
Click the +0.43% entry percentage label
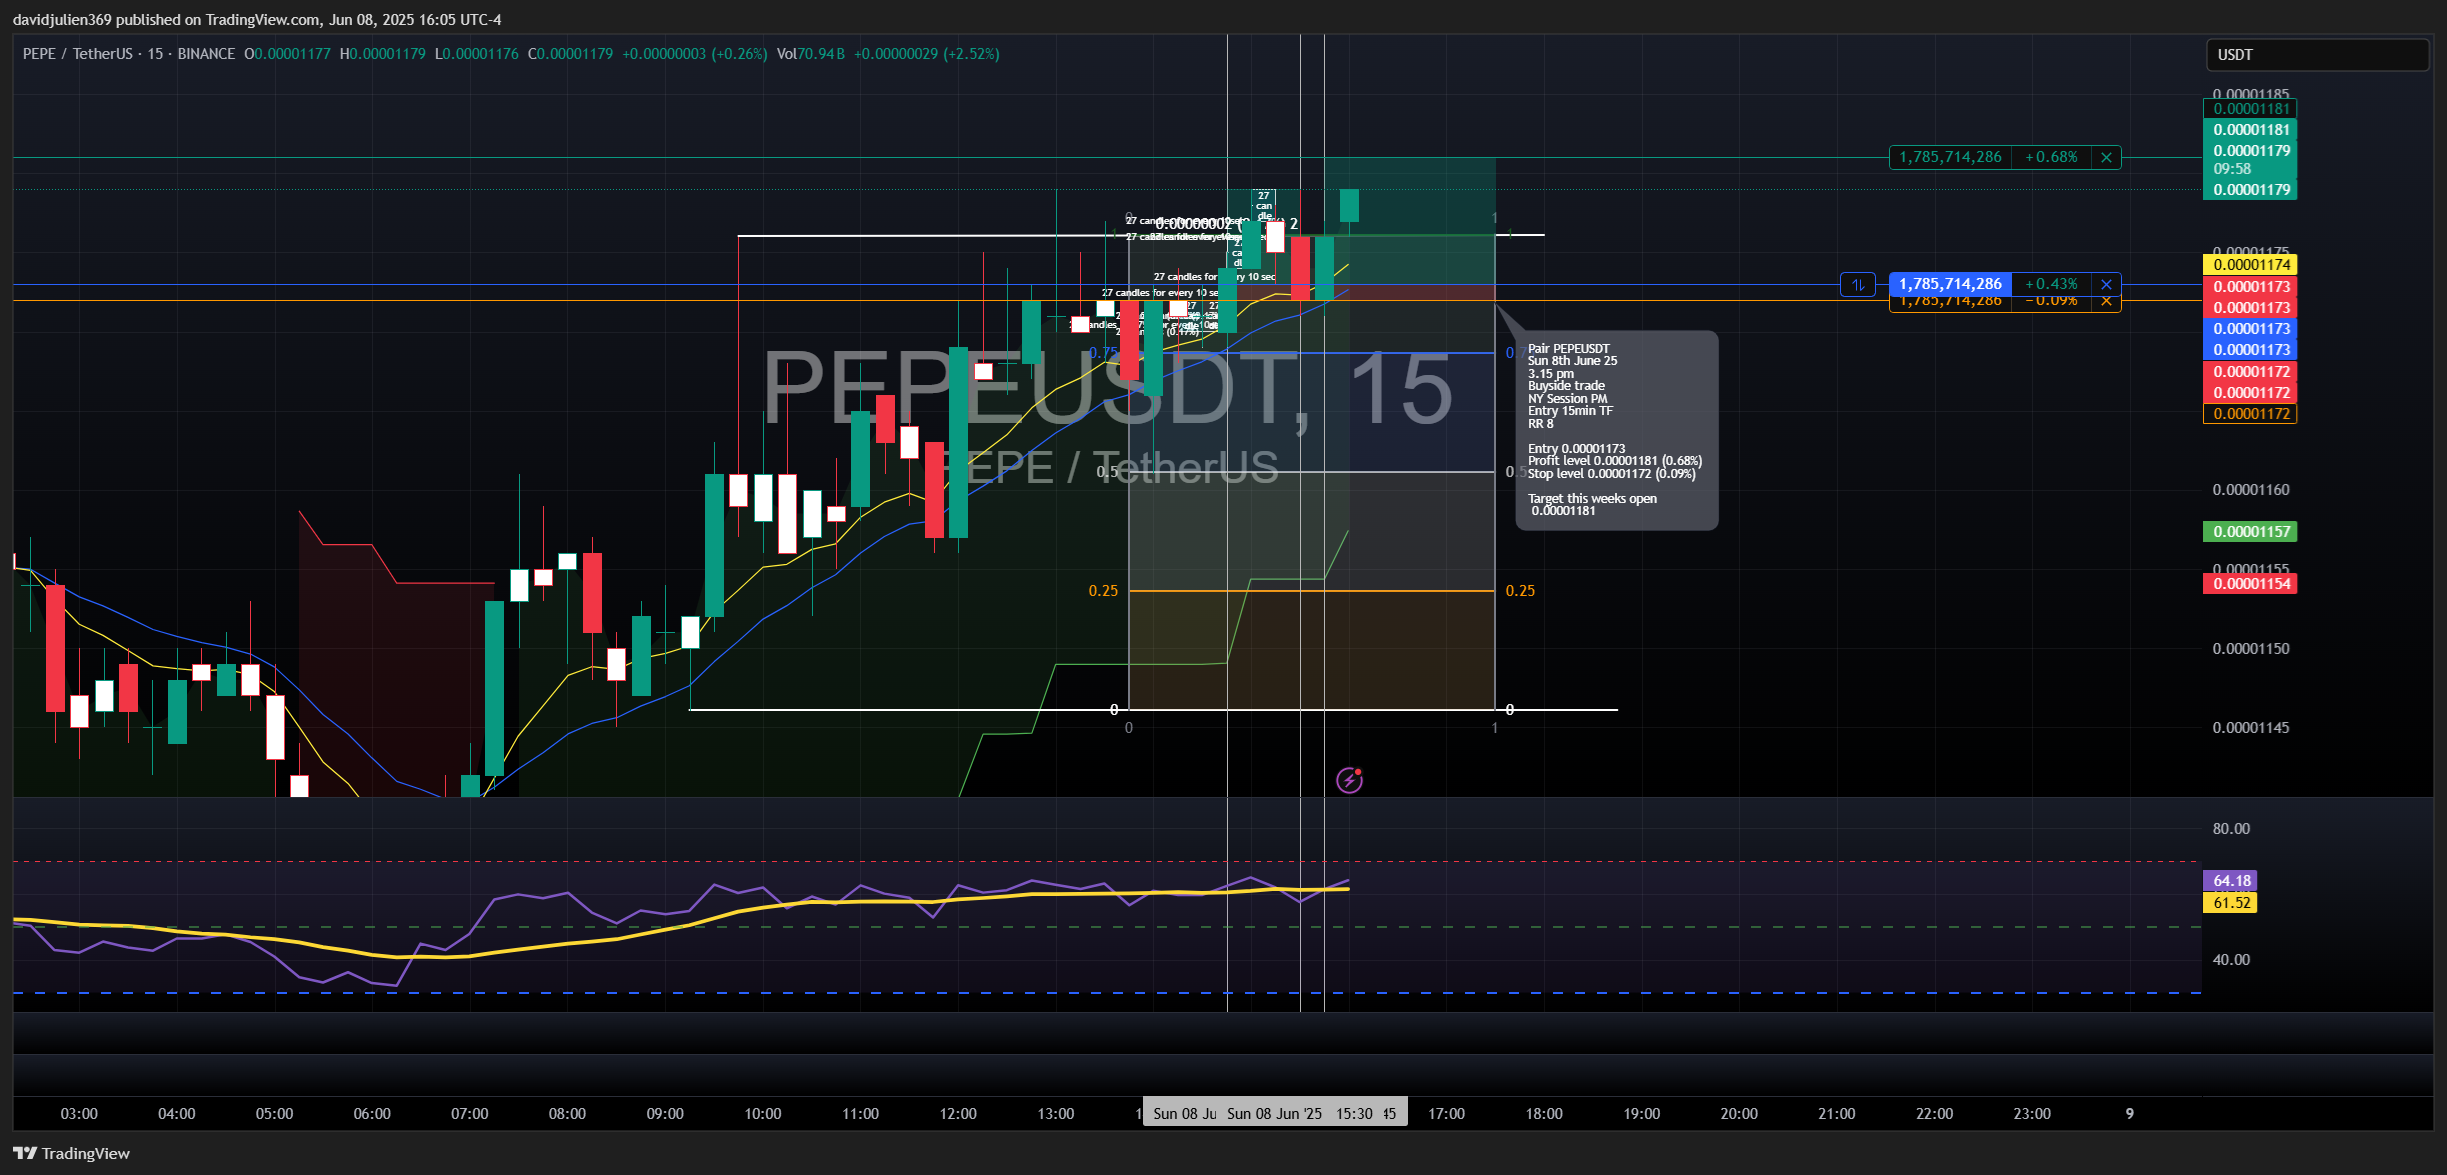click(x=2051, y=285)
